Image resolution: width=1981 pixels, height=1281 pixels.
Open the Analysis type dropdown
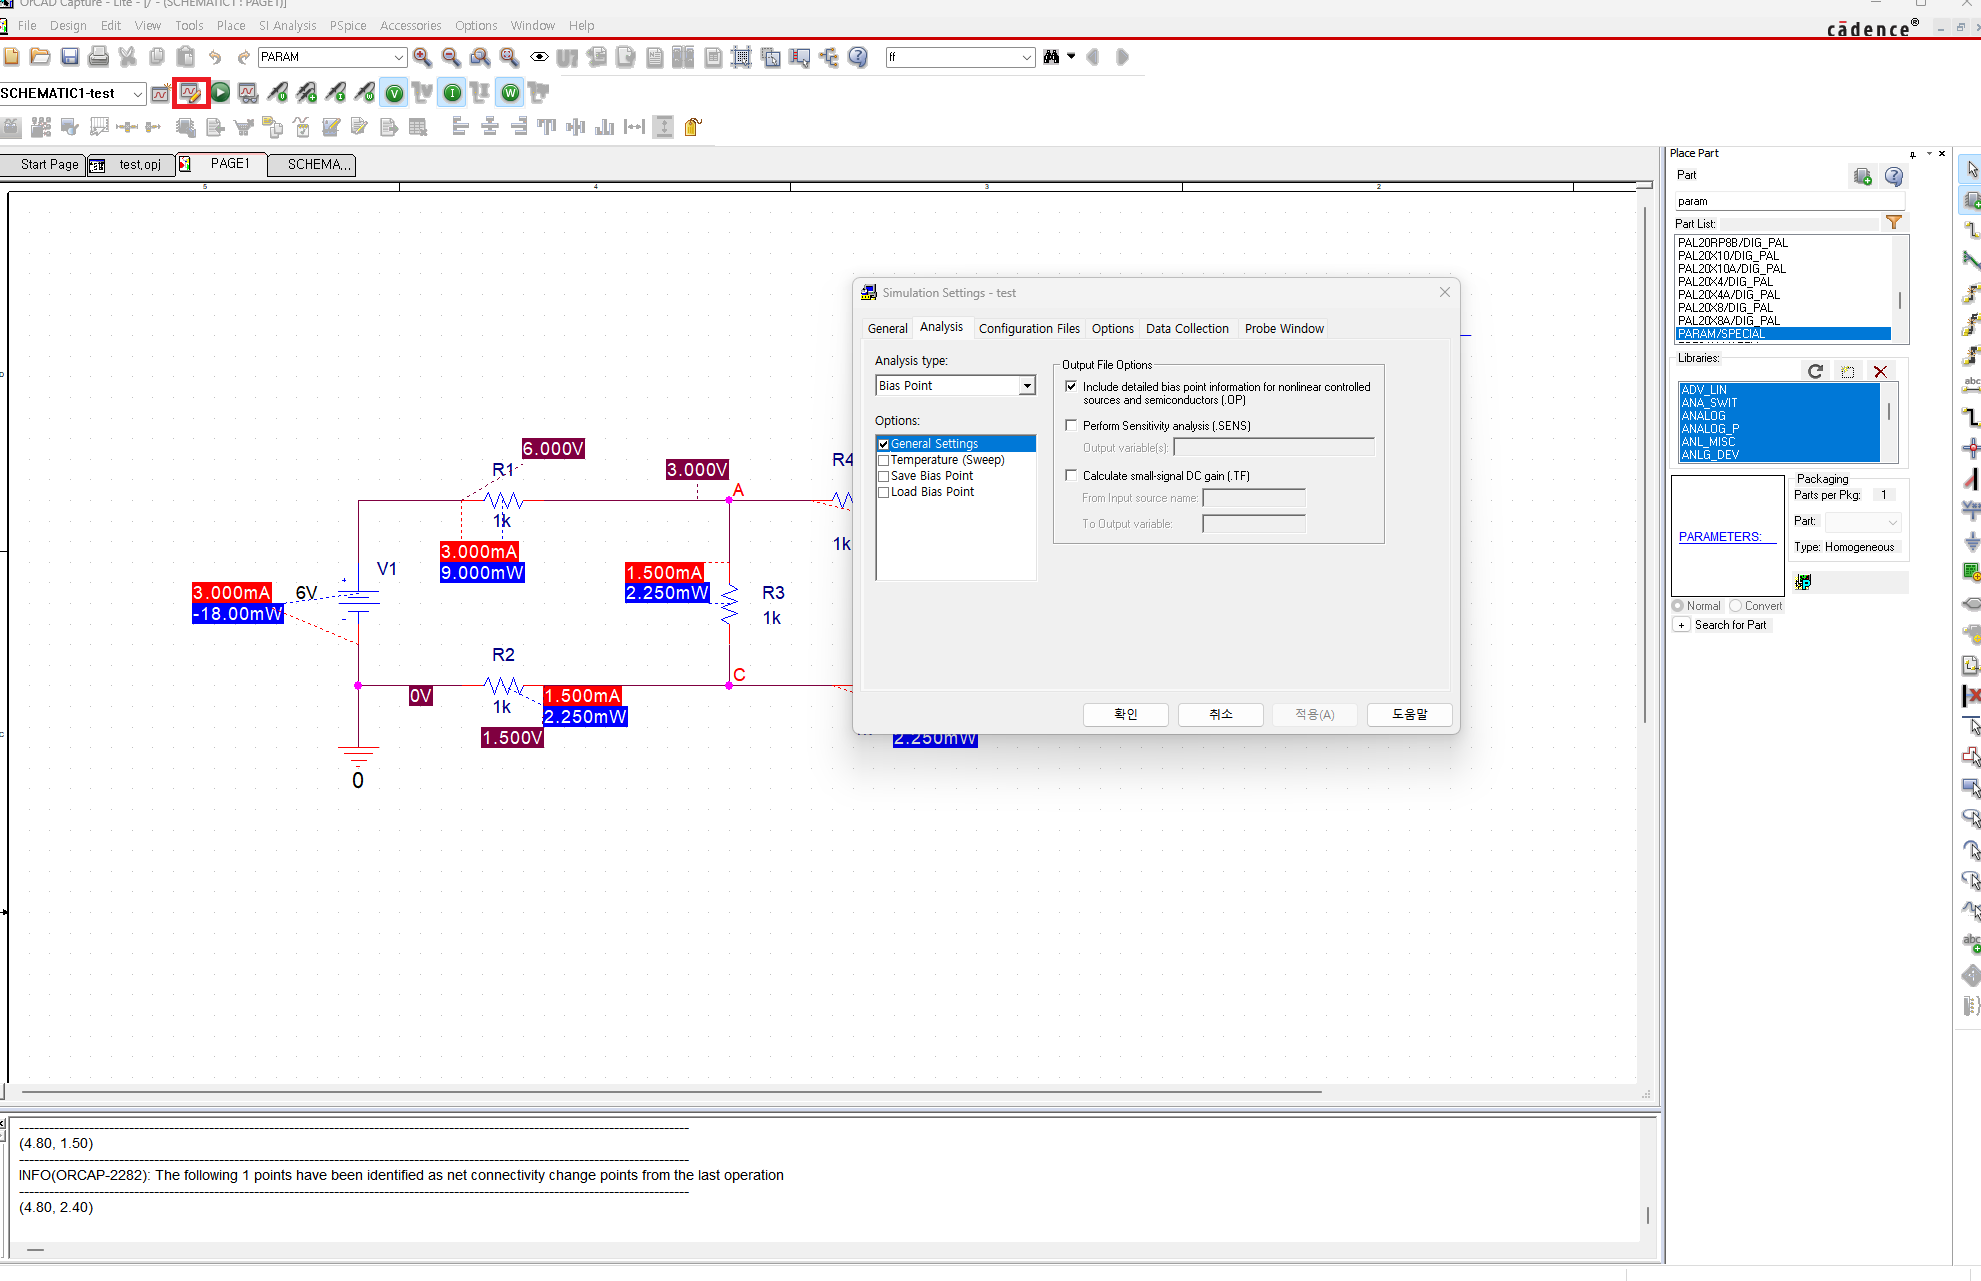point(1026,386)
